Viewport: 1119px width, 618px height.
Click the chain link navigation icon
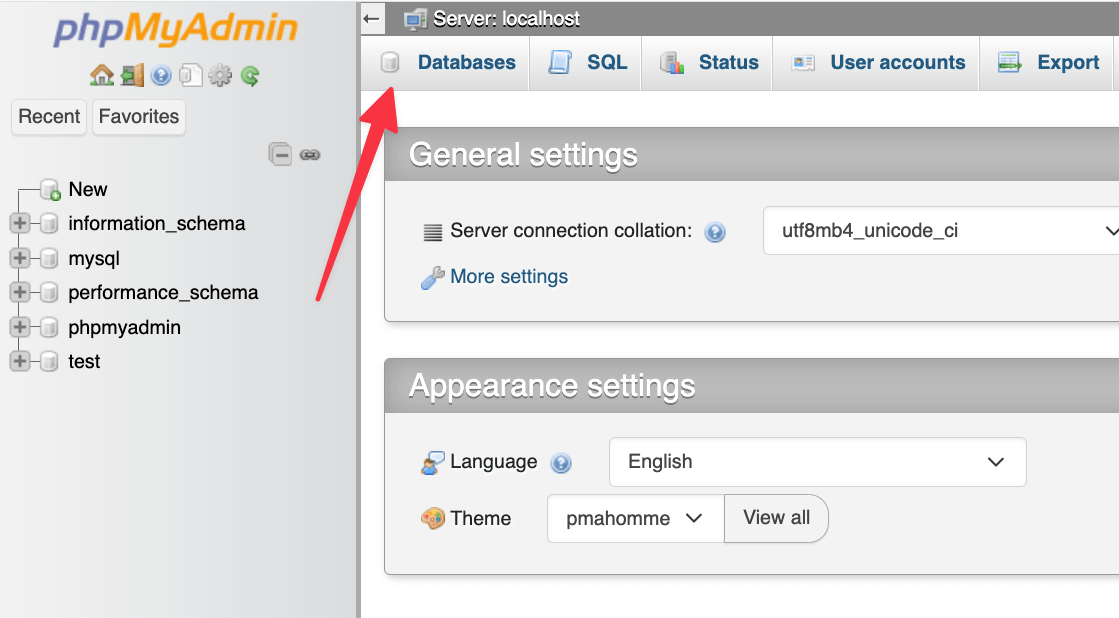pos(310,155)
